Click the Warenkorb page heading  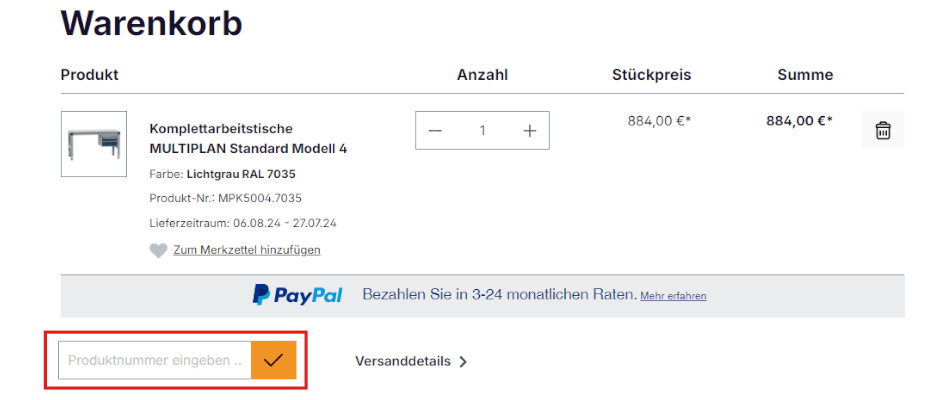pos(151,23)
